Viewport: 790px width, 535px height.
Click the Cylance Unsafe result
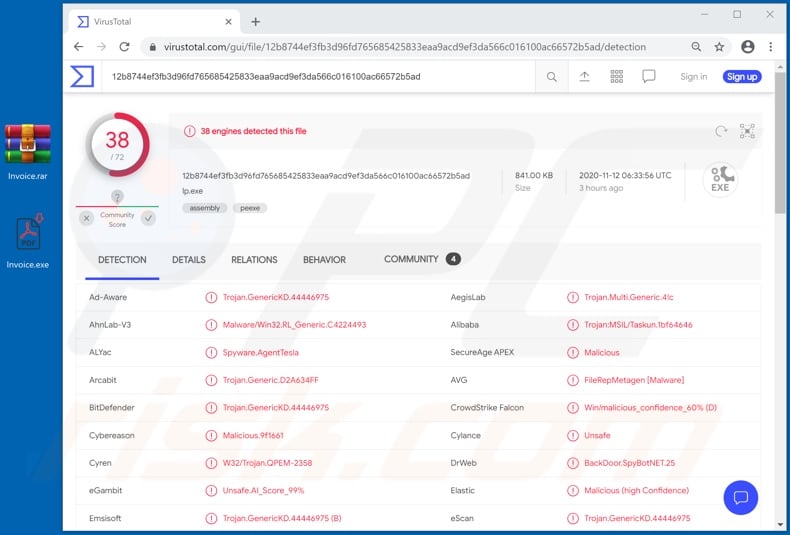[x=597, y=436]
